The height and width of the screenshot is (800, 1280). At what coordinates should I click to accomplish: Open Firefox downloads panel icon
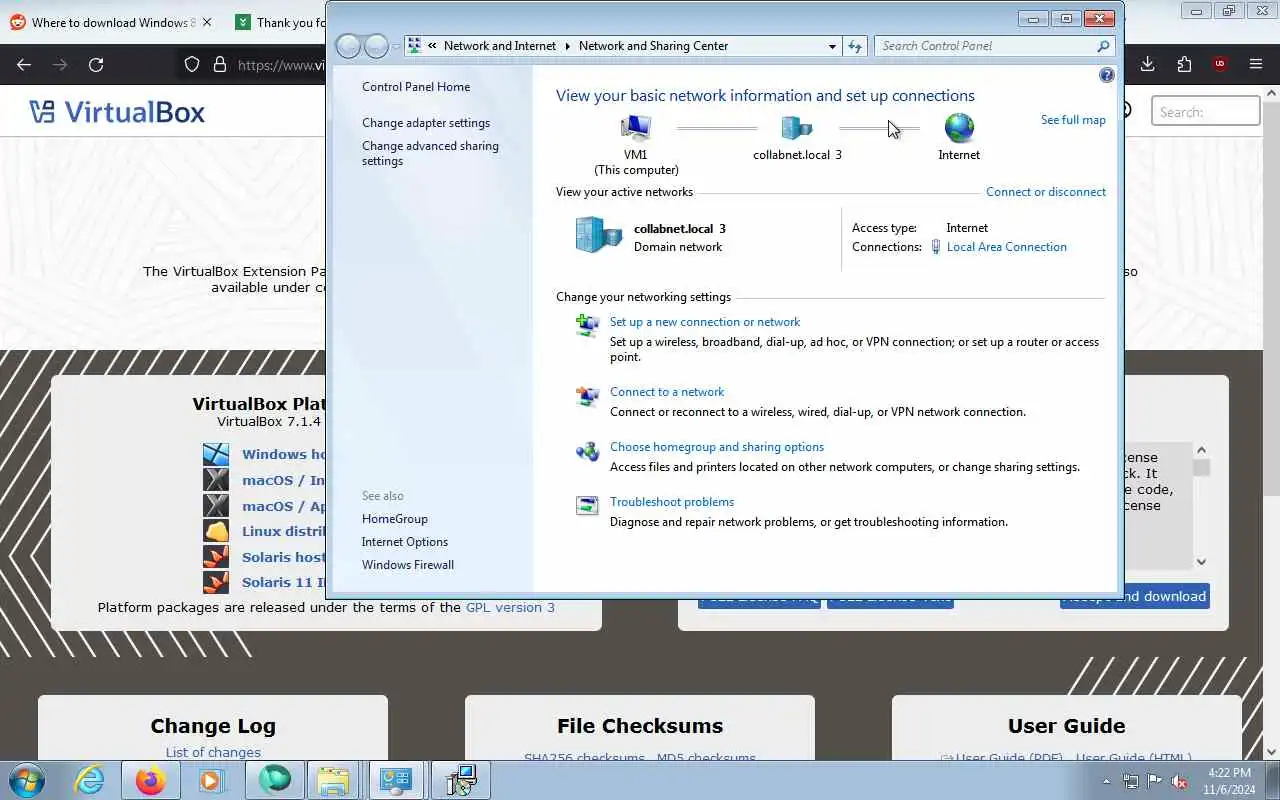pyautogui.click(x=1147, y=64)
